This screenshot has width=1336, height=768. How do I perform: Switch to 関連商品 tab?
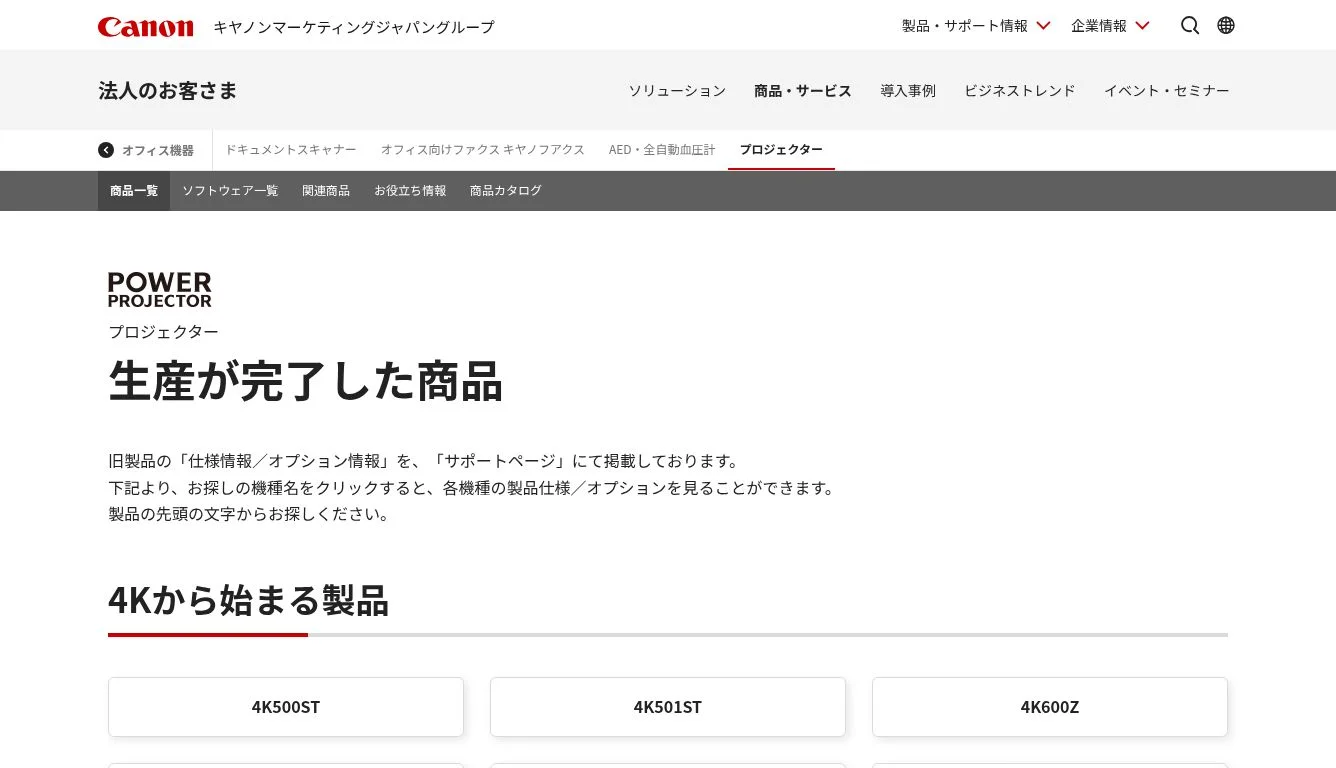pyautogui.click(x=326, y=191)
